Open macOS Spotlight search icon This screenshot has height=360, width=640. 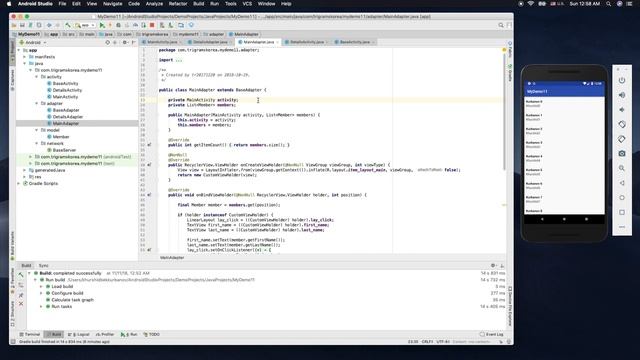click(608, 4)
